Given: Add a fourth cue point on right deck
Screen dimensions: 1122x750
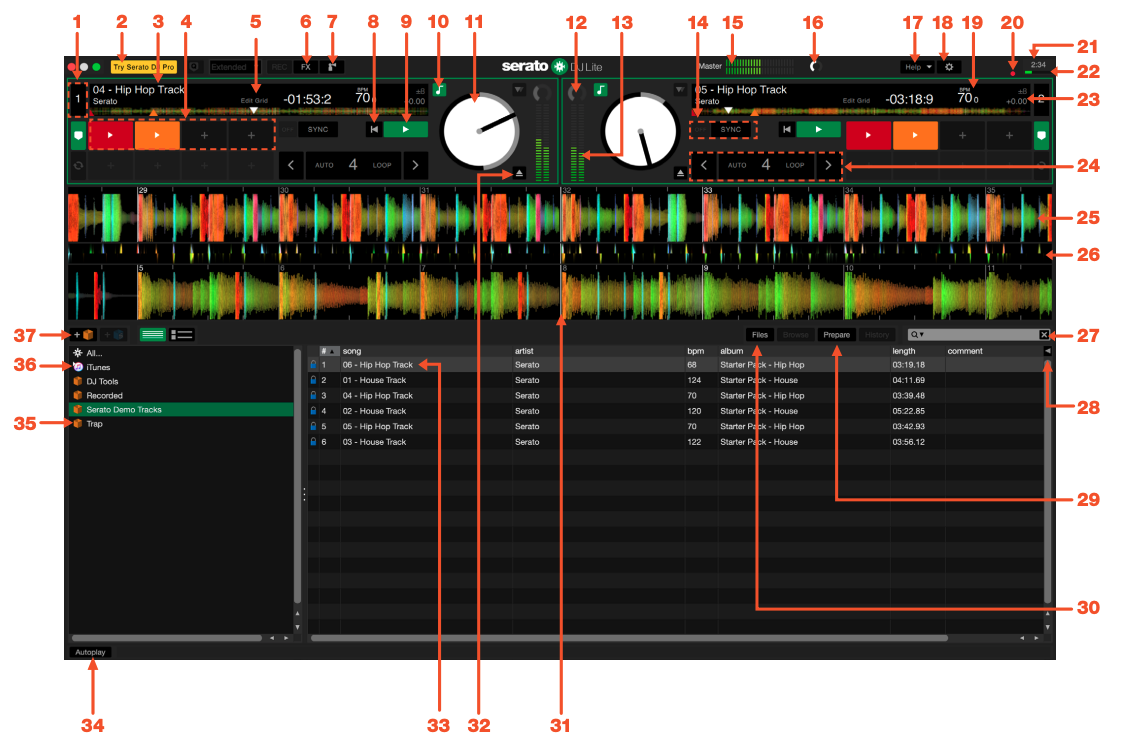Looking at the screenshot, I should pyautogui.click(x=1009, y=135).
